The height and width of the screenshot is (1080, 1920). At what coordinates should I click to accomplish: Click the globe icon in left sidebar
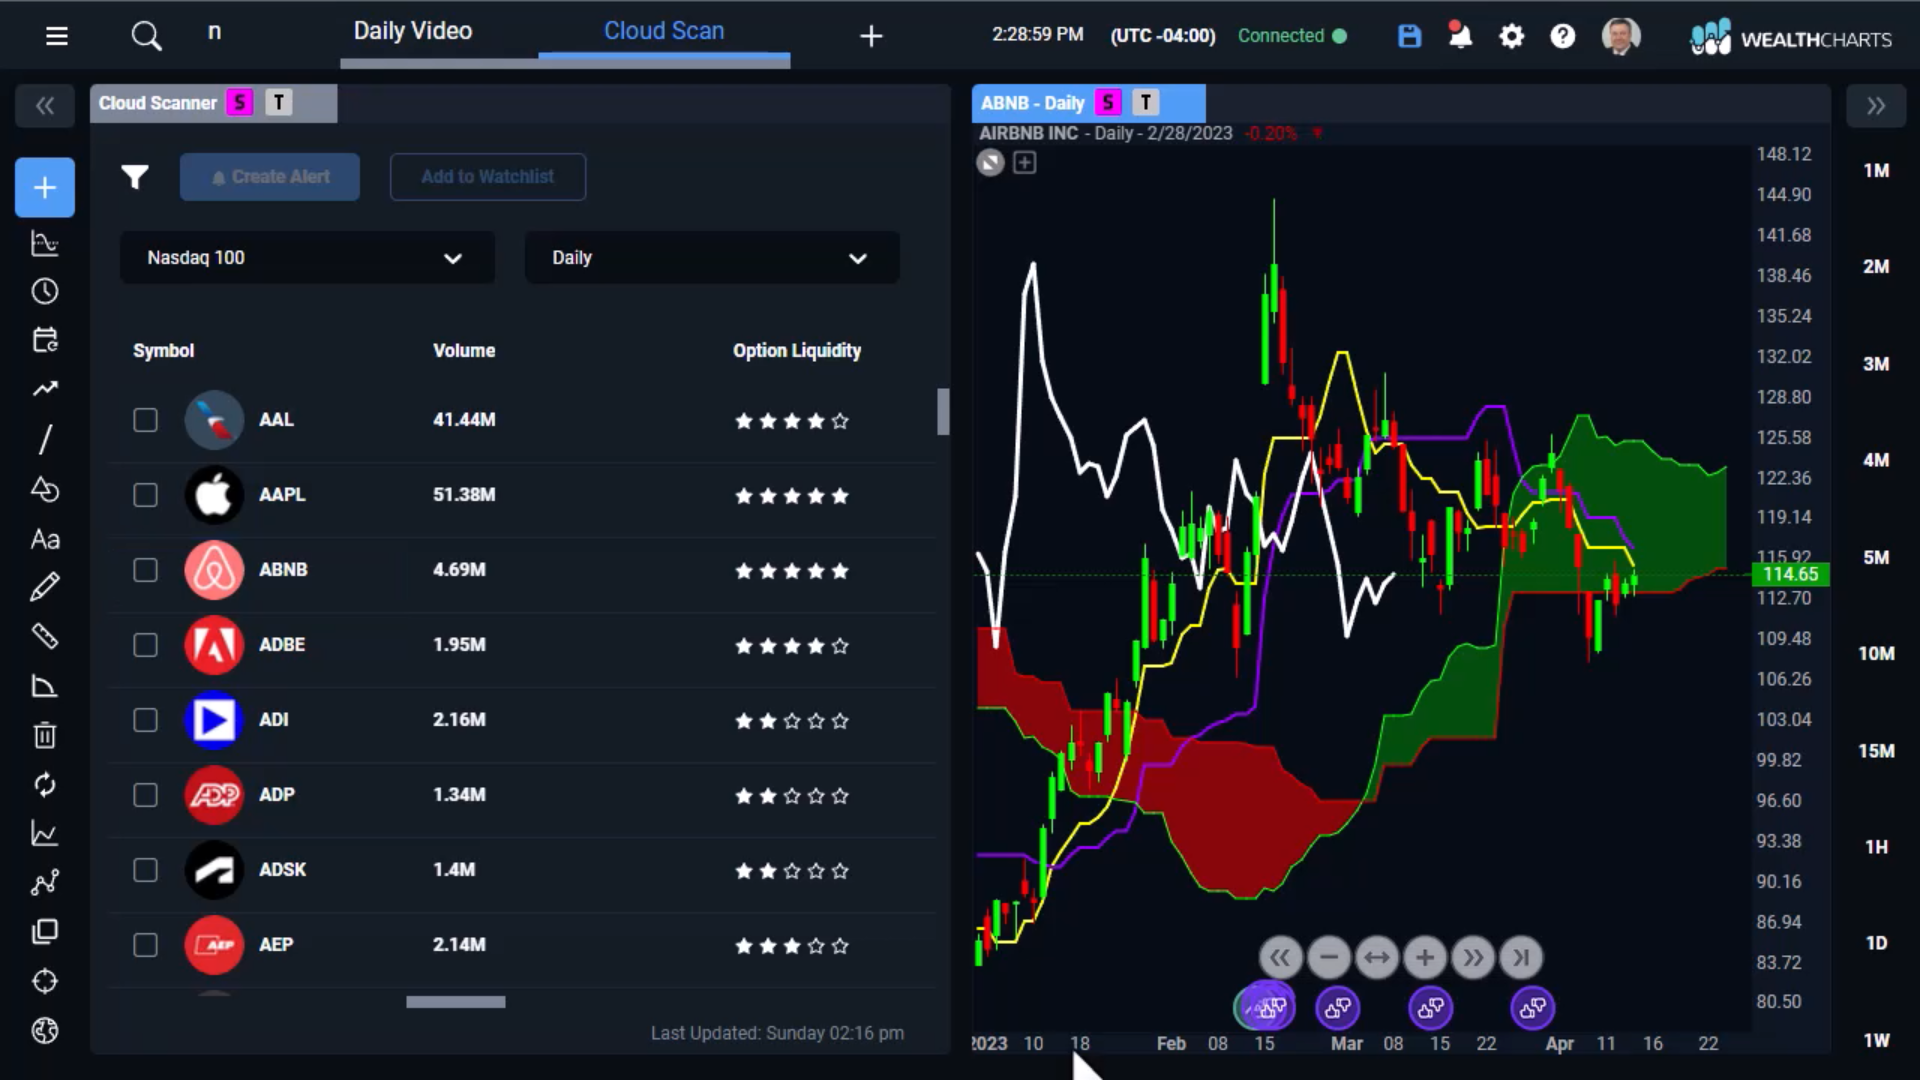45,1031
